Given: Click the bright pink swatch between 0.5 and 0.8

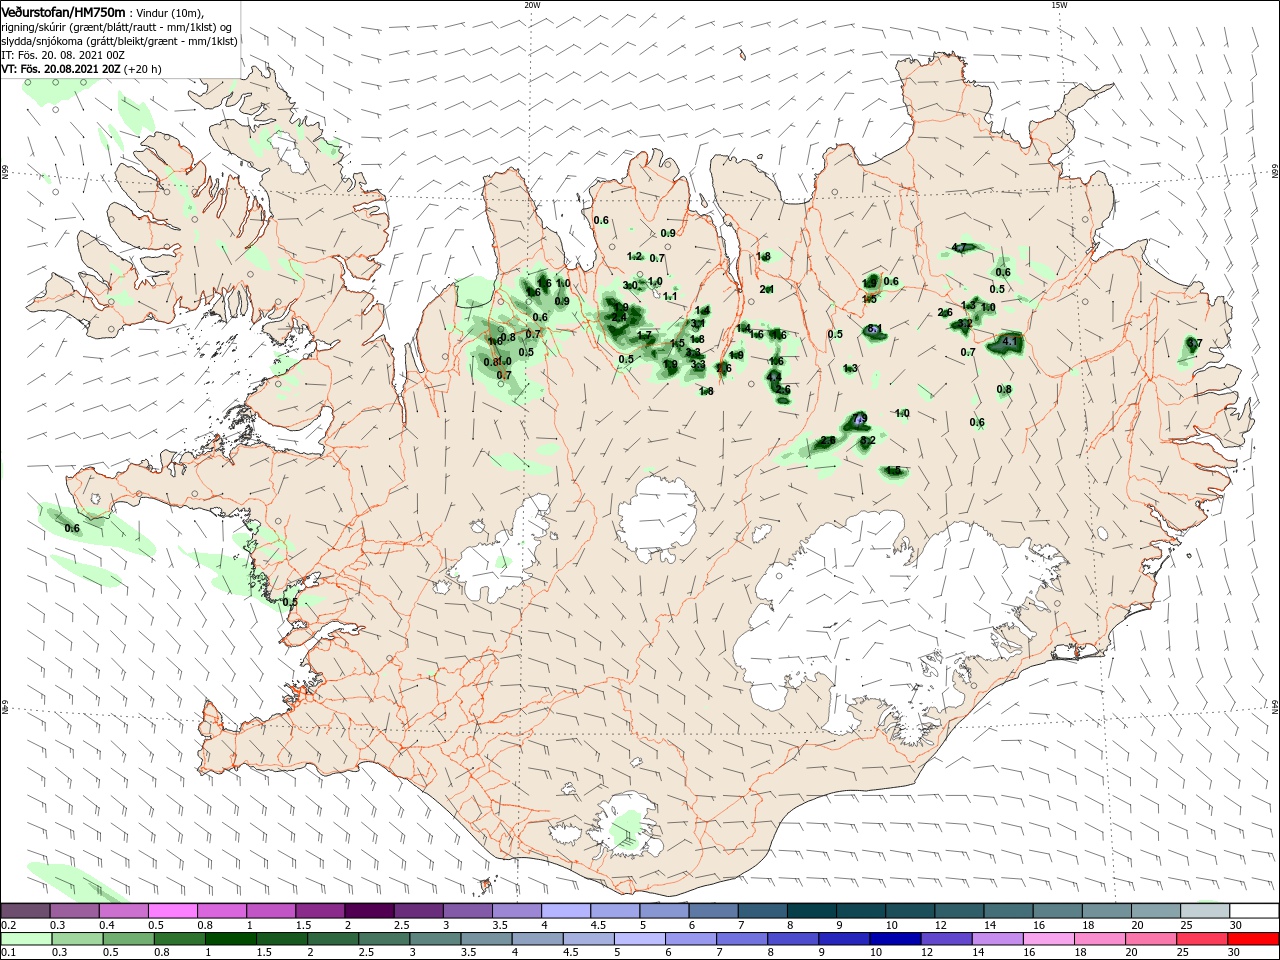Looking at the screenshot, I should coord(173,911).
